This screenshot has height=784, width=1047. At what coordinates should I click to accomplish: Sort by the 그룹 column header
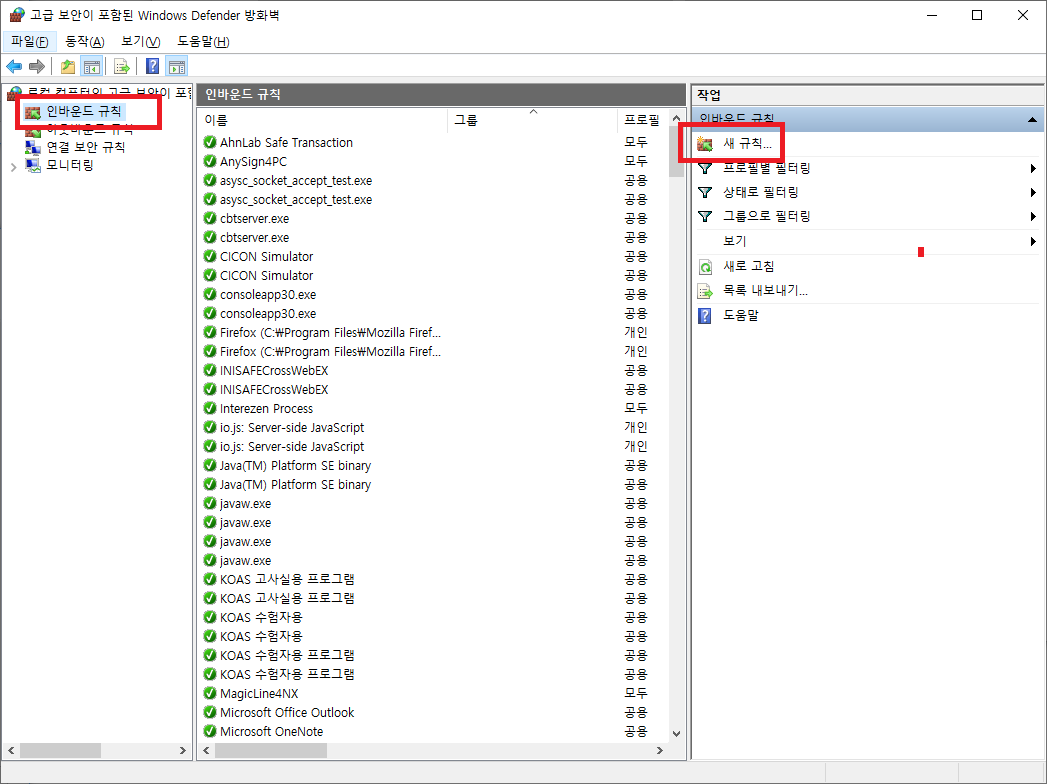pos(532,120)
